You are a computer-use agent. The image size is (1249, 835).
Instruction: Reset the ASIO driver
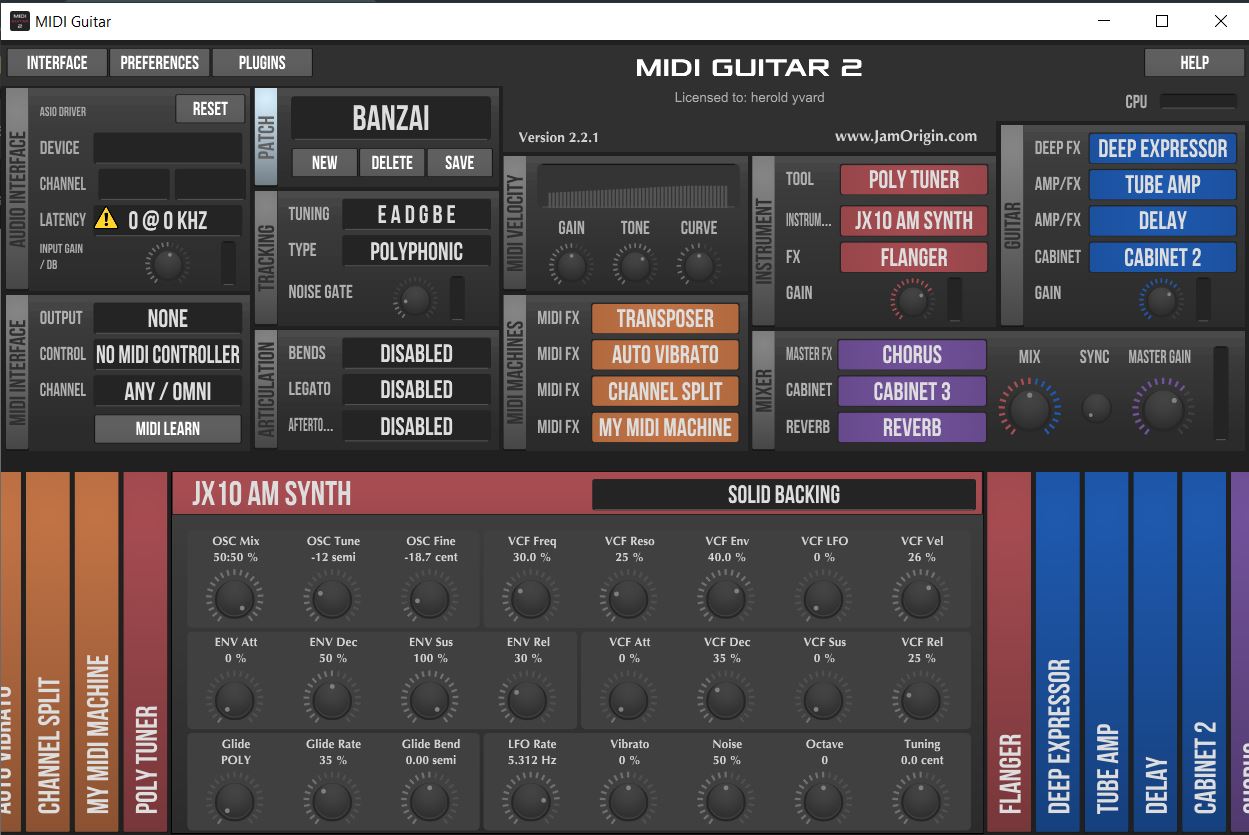(209, 108)
